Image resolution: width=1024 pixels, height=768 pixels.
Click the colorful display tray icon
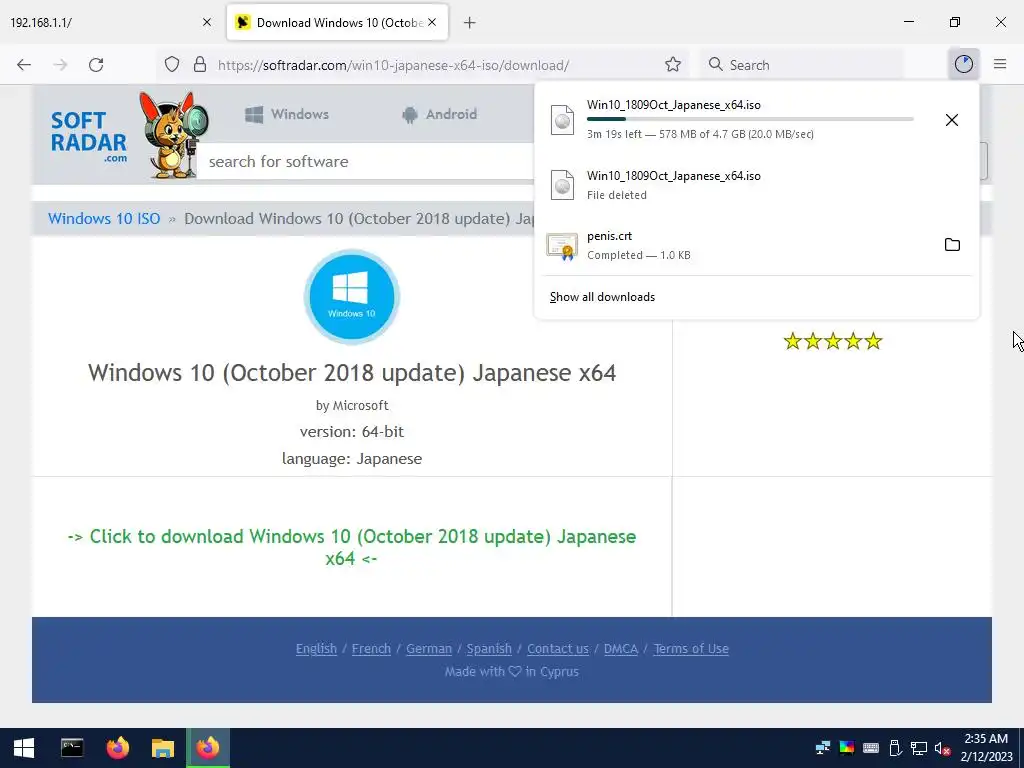click(x=846, y=748)
